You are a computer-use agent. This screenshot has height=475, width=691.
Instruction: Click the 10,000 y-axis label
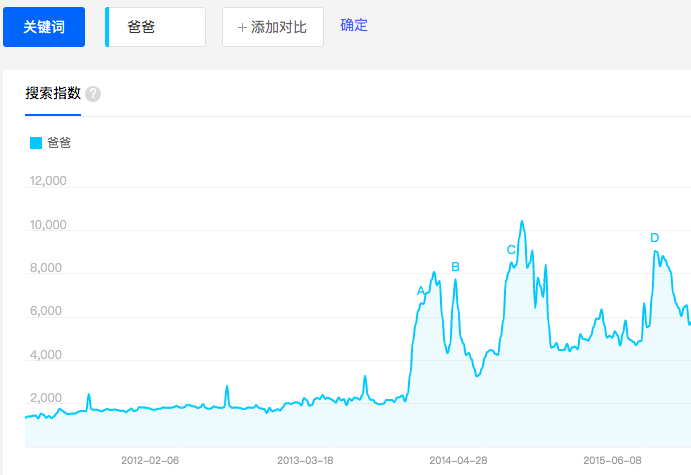(48, 225)
